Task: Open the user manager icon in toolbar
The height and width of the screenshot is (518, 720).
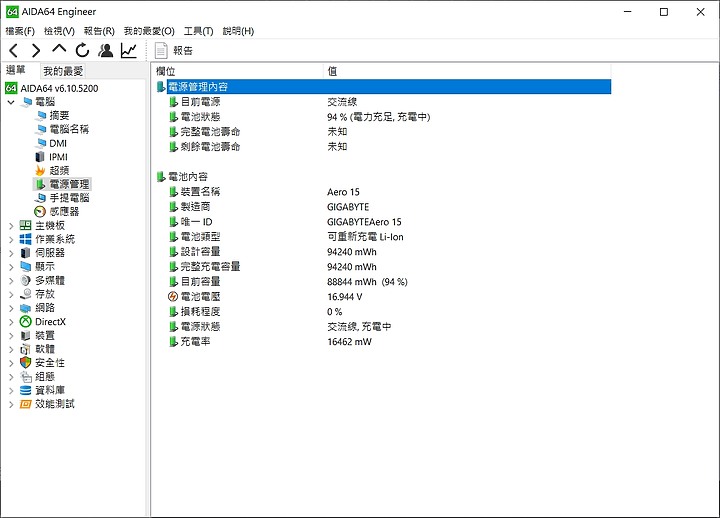Action: tap(106, 50)
